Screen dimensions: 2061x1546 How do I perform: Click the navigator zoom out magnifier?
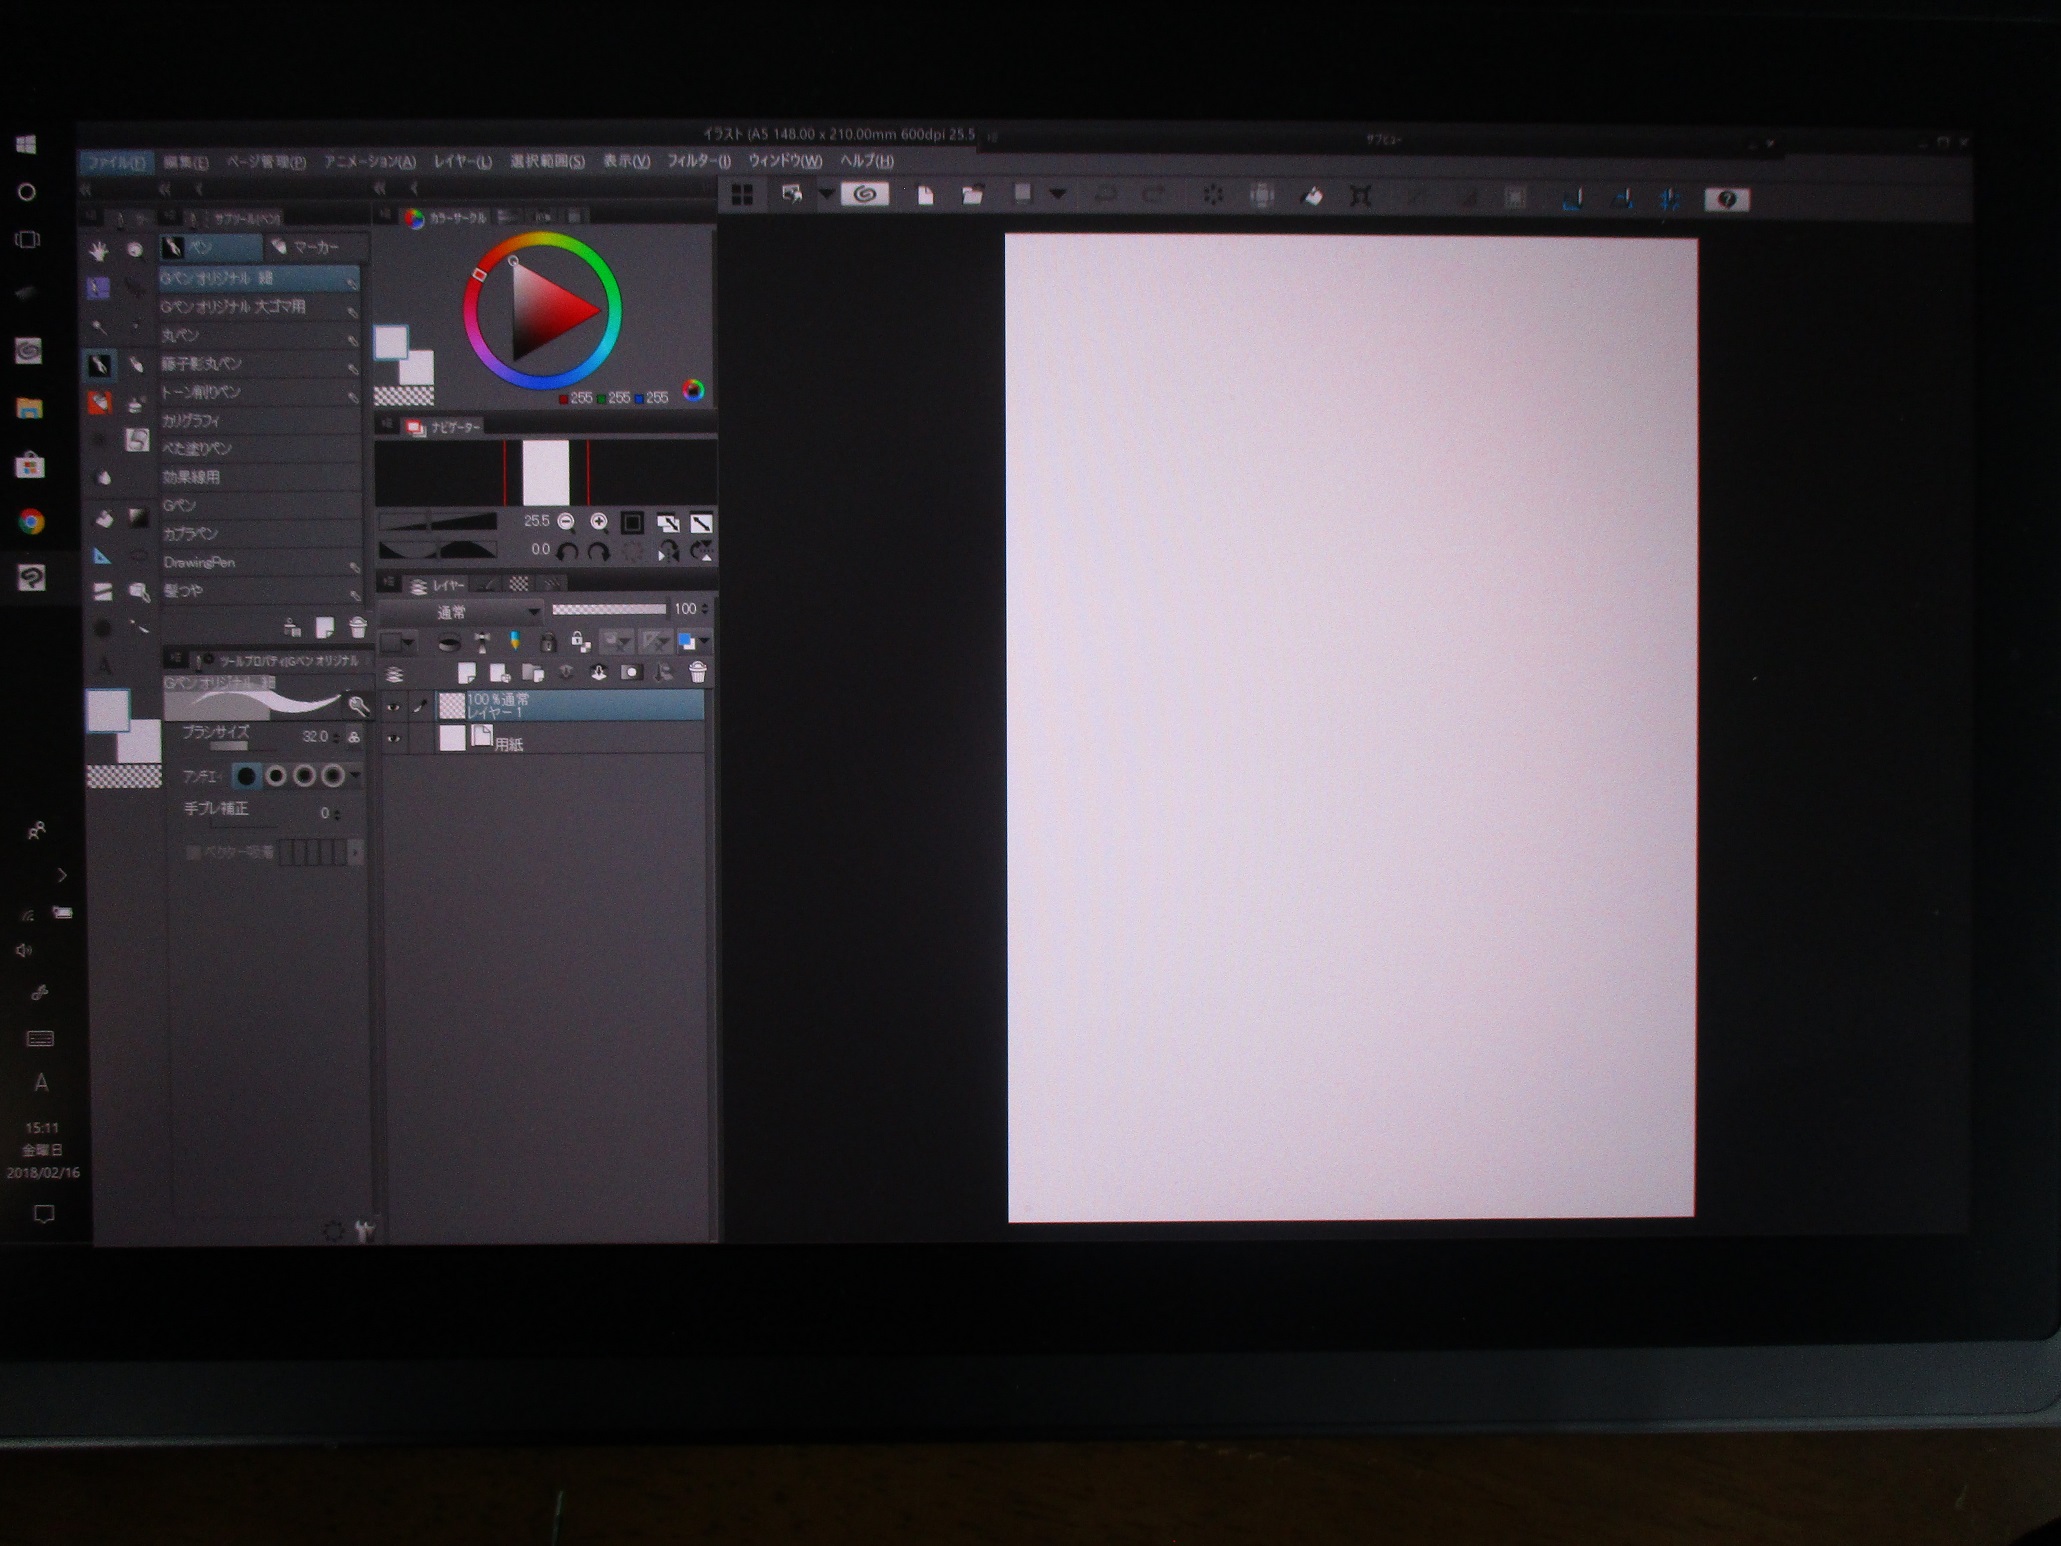point(566,521)
